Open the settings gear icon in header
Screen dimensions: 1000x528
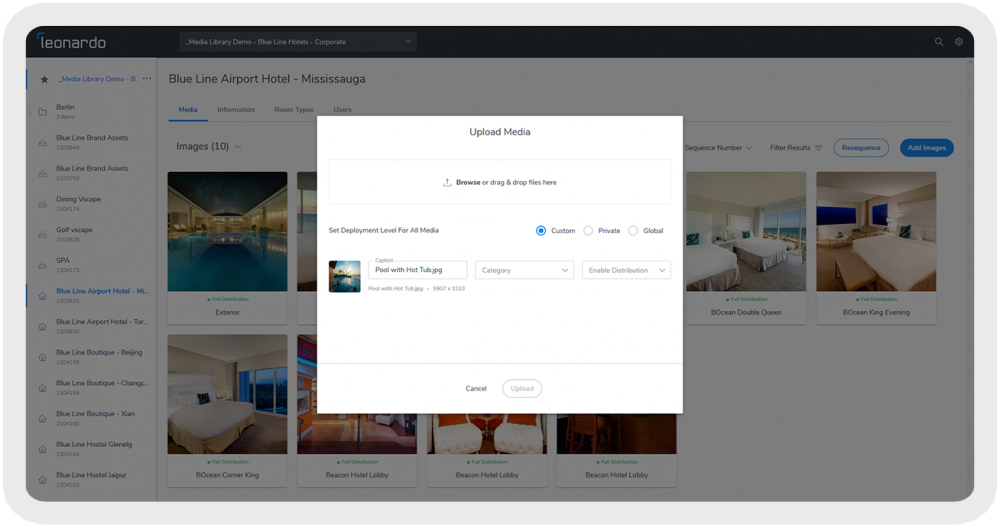pos(959,41)
